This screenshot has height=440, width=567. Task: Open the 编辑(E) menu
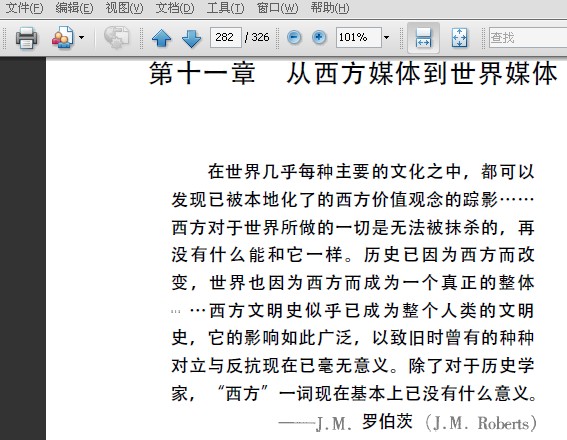coord(74,8)
